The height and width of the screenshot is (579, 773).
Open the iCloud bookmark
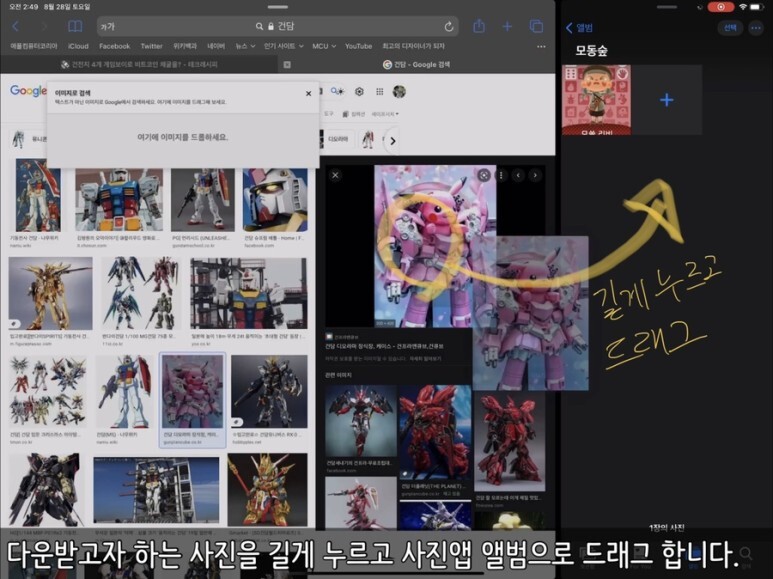coord(78,46)
